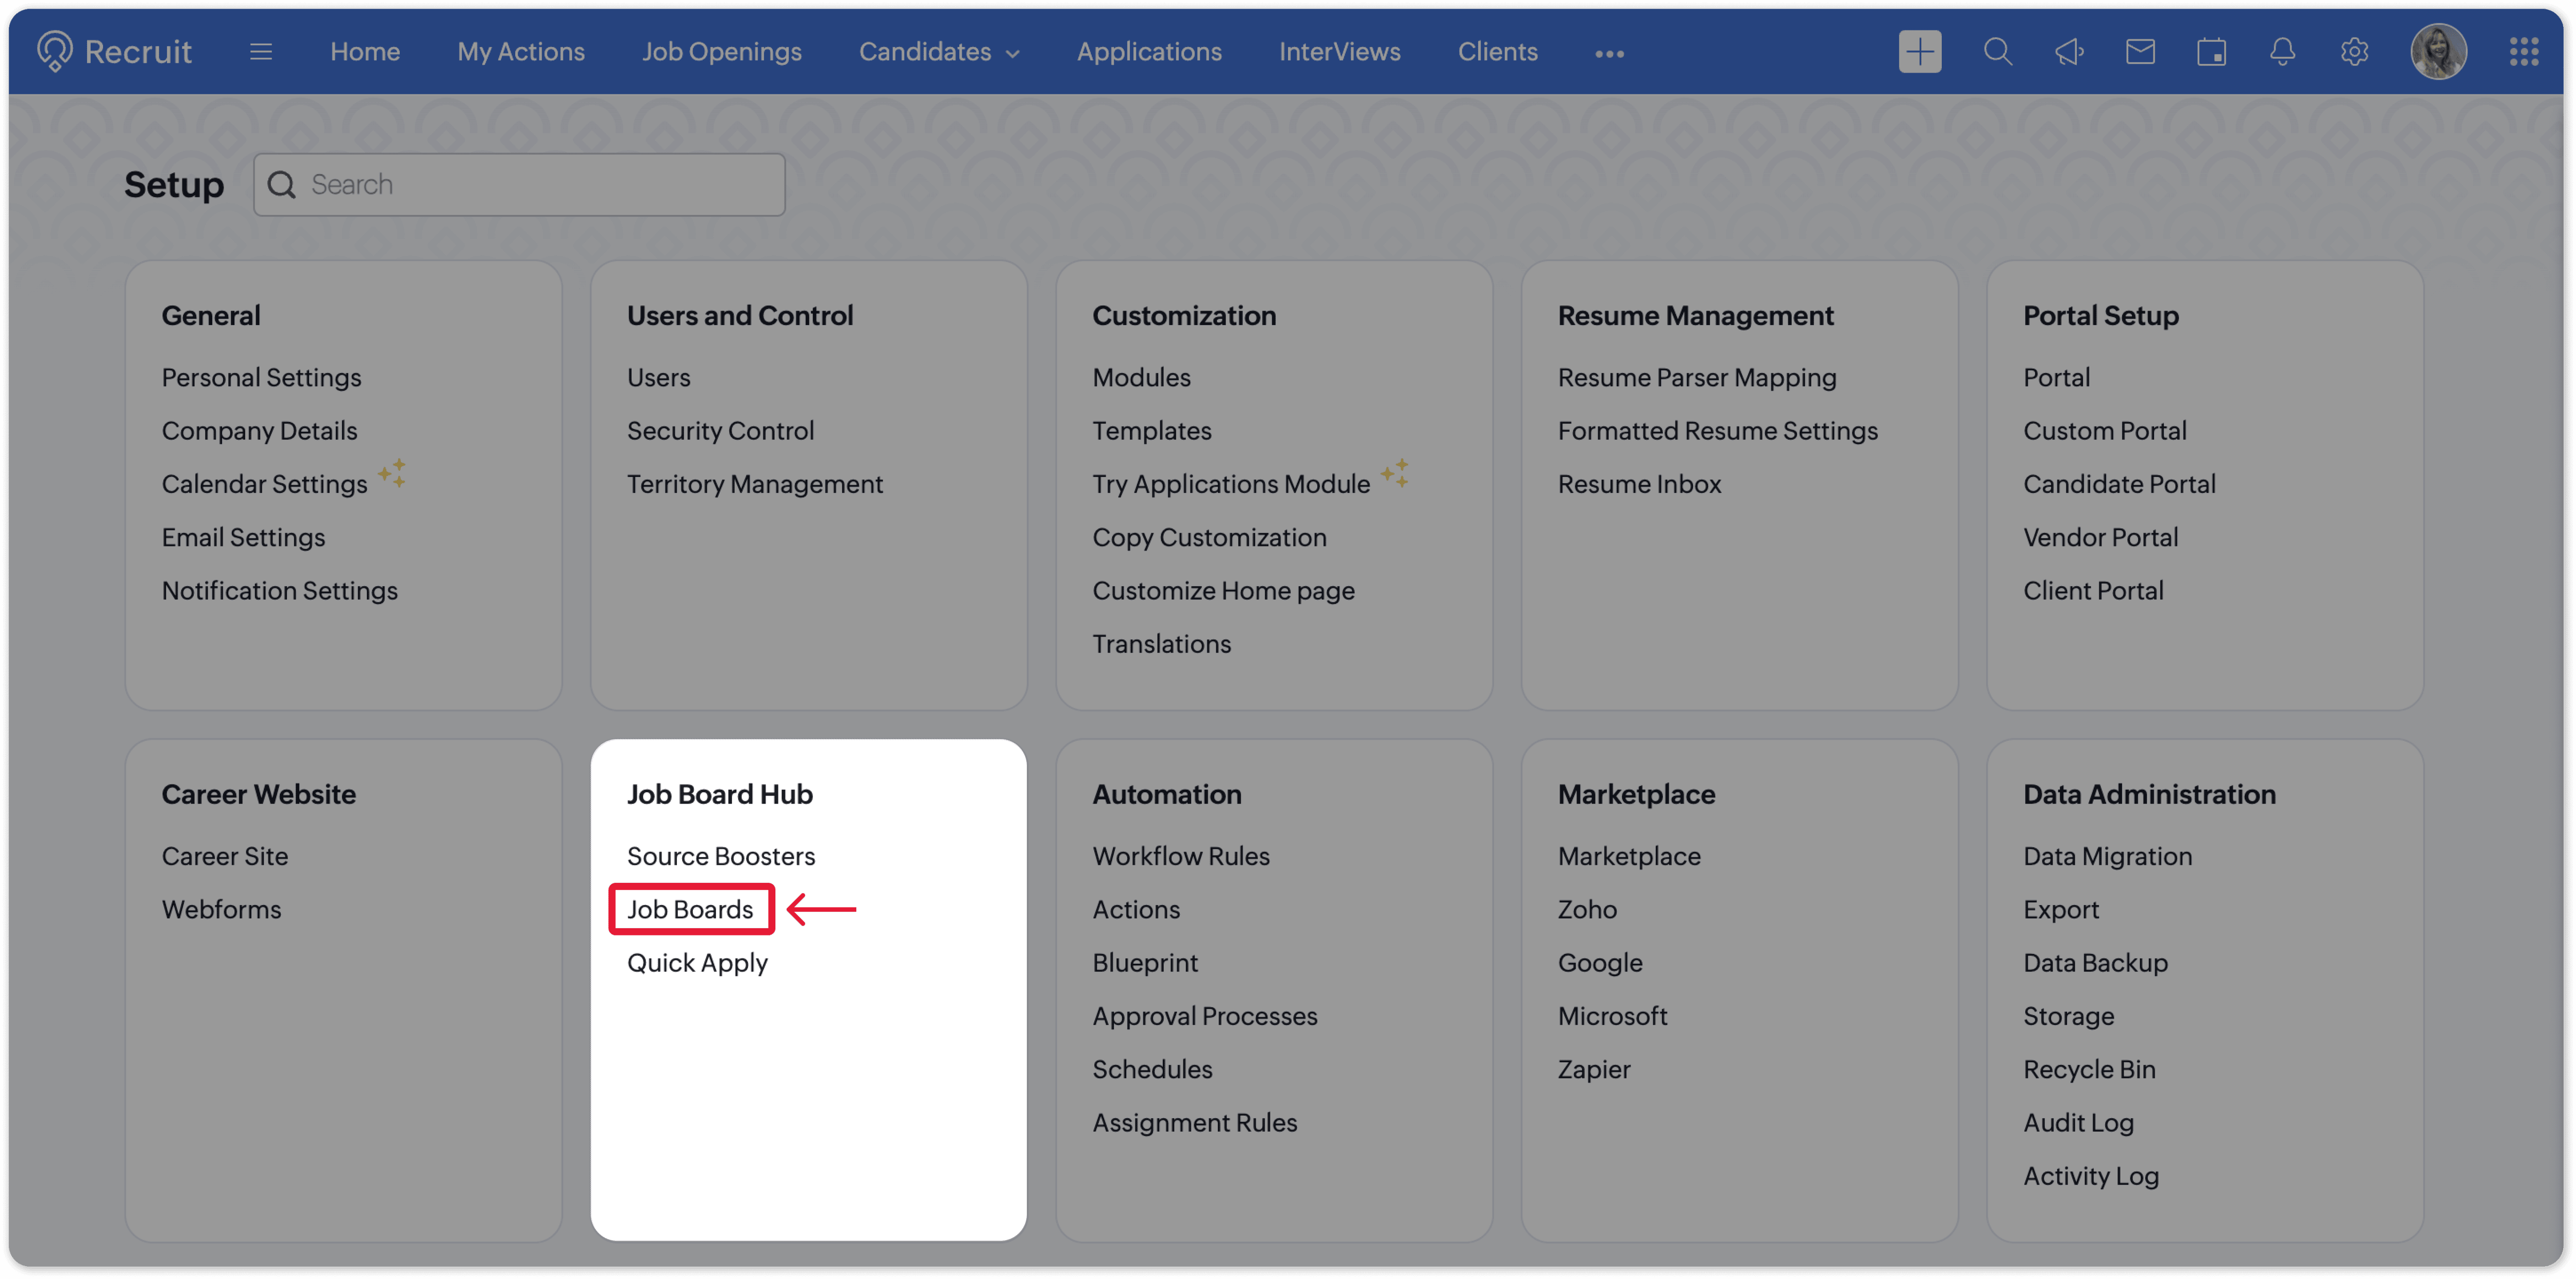The image size is (2576, 1279).
Task: Open the search magnifier in top bar
Action: coord(1997,52)
